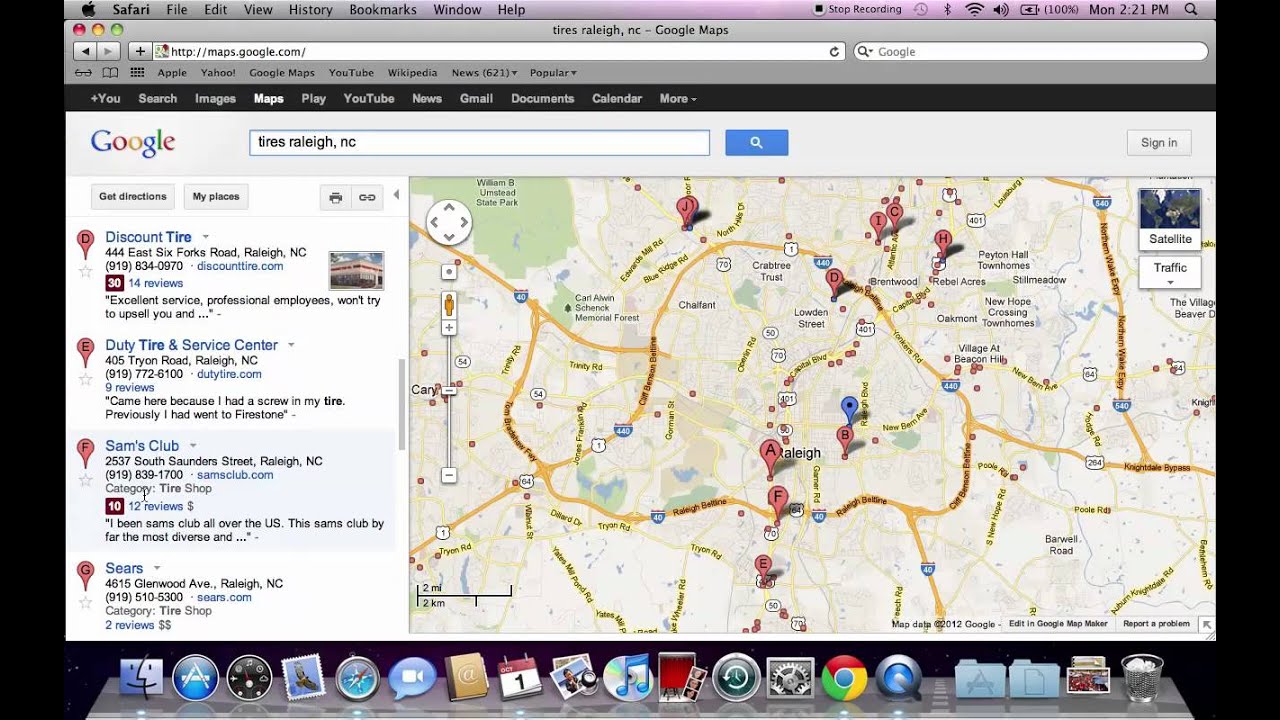1280x720 pixels.
Task: Expand dropdown arrow next to Sam's Club
Action: pyautogui.click(x=193, y=446)
